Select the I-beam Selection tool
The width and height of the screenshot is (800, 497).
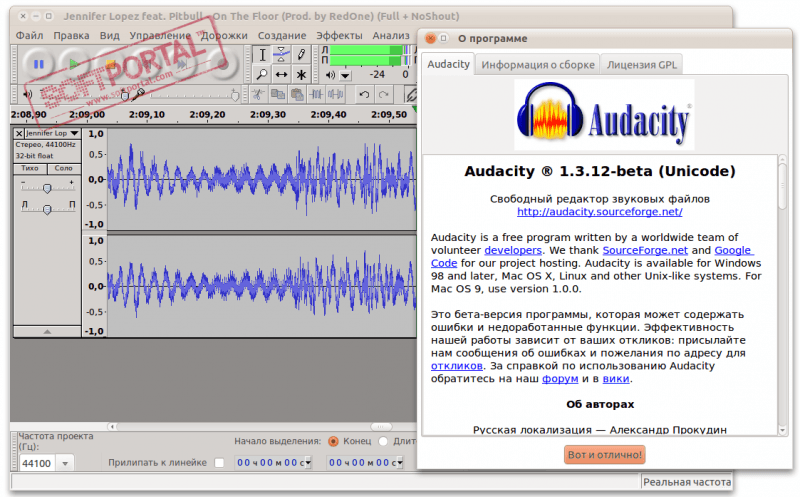pos(262,55)
